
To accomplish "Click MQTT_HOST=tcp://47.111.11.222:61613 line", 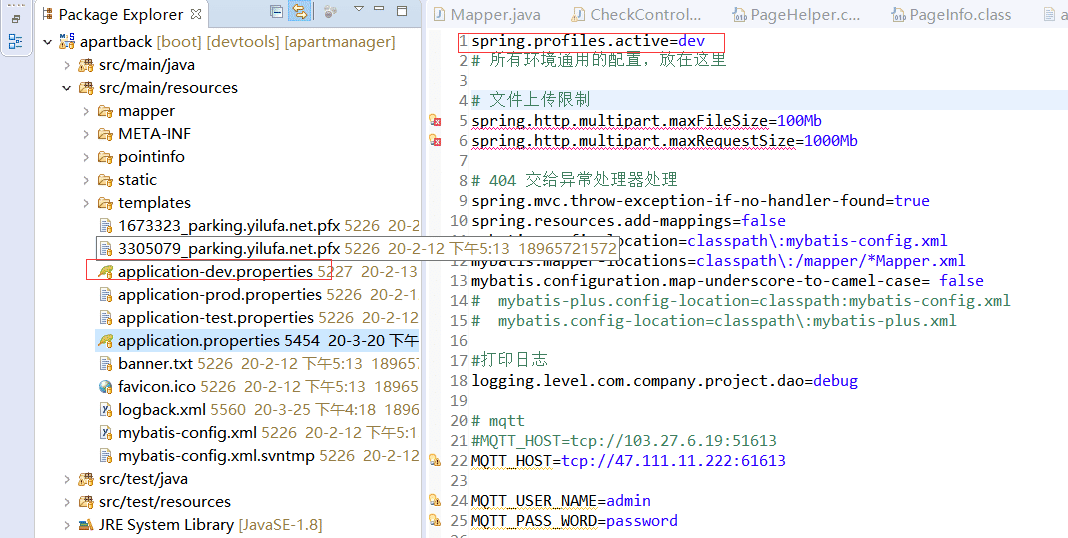I will coord(628,461).
